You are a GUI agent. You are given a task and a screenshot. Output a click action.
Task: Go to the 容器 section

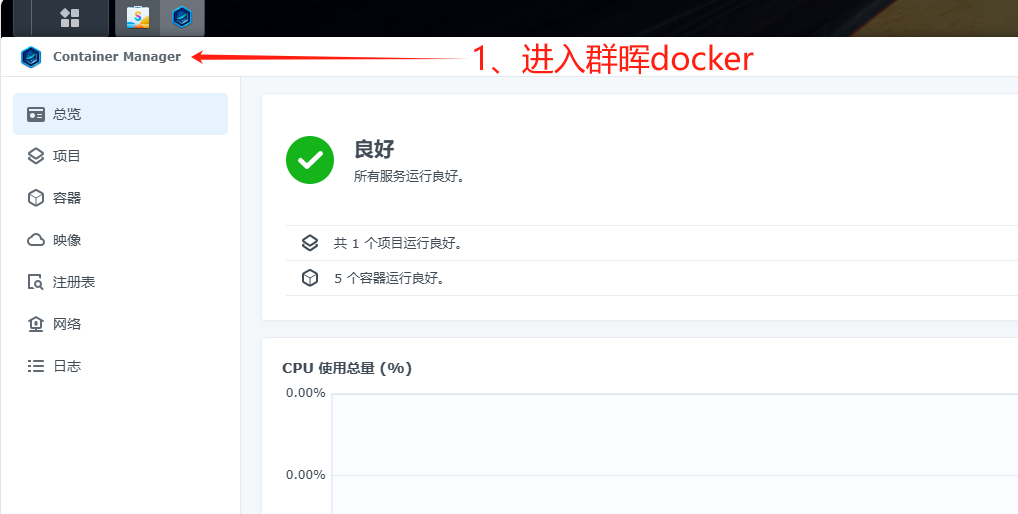click(x=120, y=198)
